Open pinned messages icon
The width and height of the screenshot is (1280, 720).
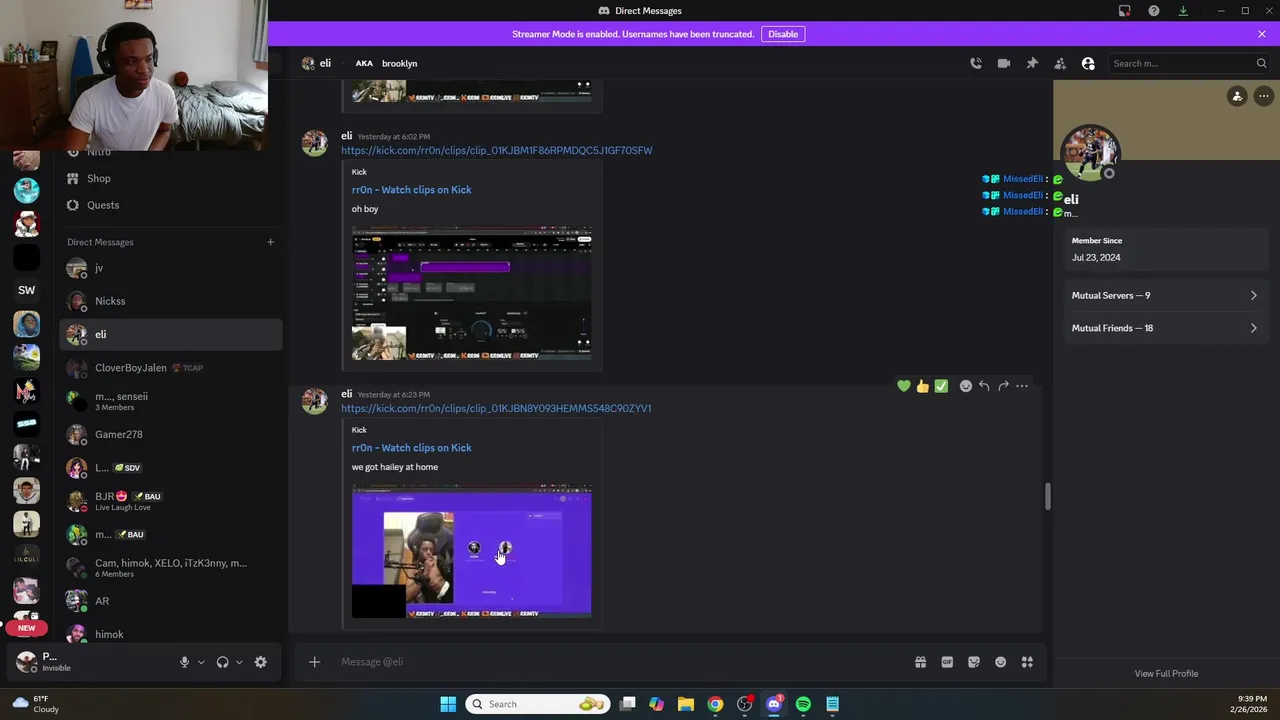click(1032, 63)
